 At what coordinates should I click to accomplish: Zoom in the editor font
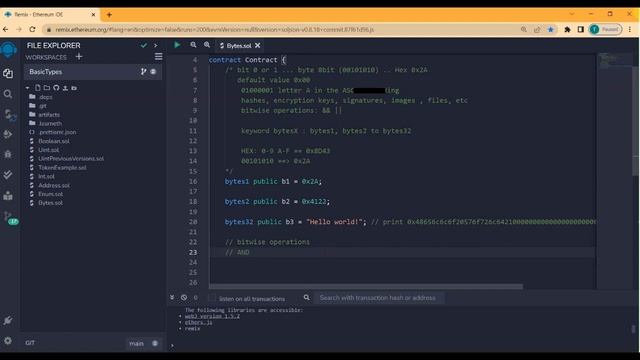(207, 45)
